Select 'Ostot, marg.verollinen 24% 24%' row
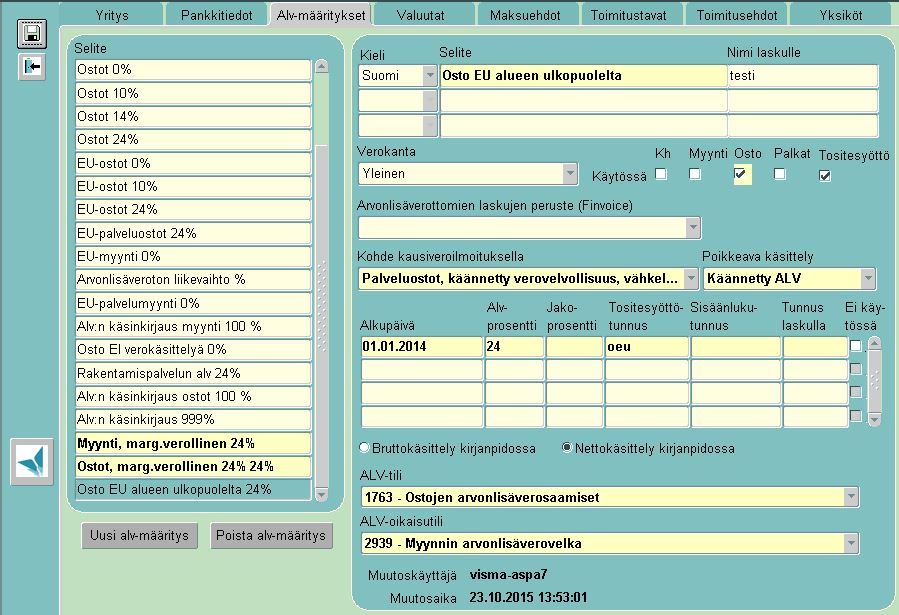This screenshot has width=899, height=615. [193, 467]
